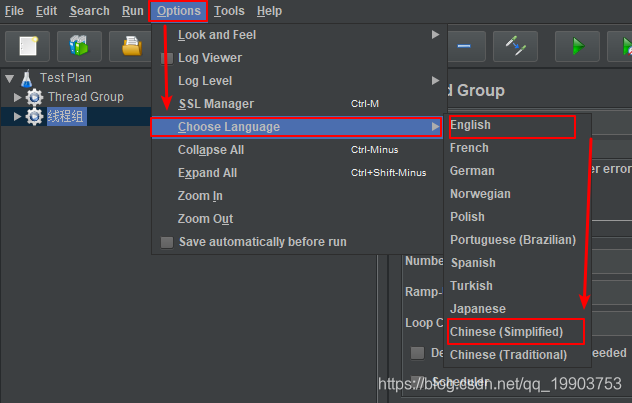632x403 pixels.
Task: Select Expand All menu entry
Action: (297, 173)
